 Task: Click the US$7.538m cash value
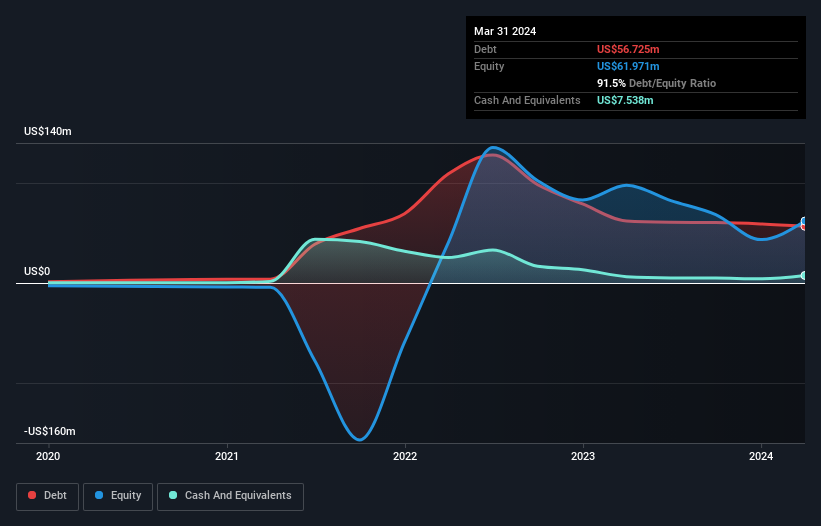click(x=625, y=100)
